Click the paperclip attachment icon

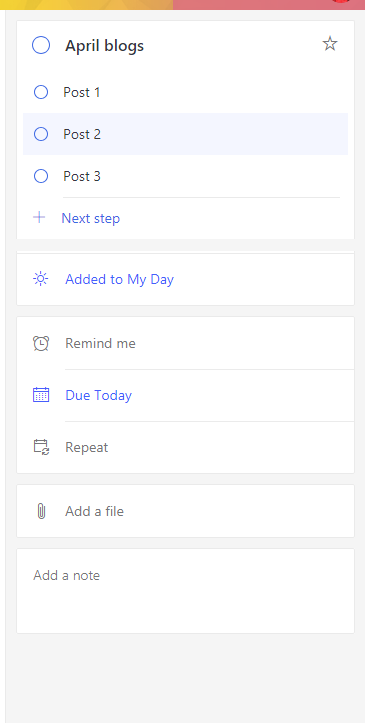click(41, 511)
